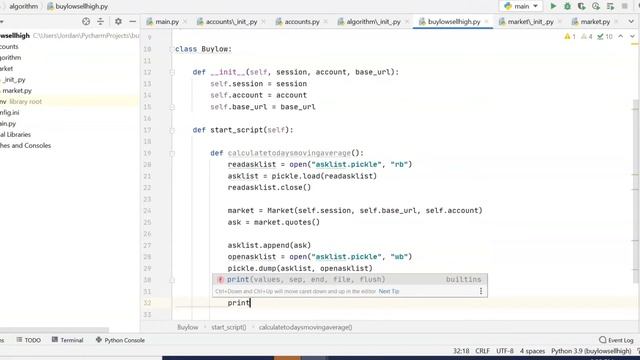Viewport: 640px width, 360px height.
Task: Select the print builtins completion suggestion
Action: click(350, 280)
